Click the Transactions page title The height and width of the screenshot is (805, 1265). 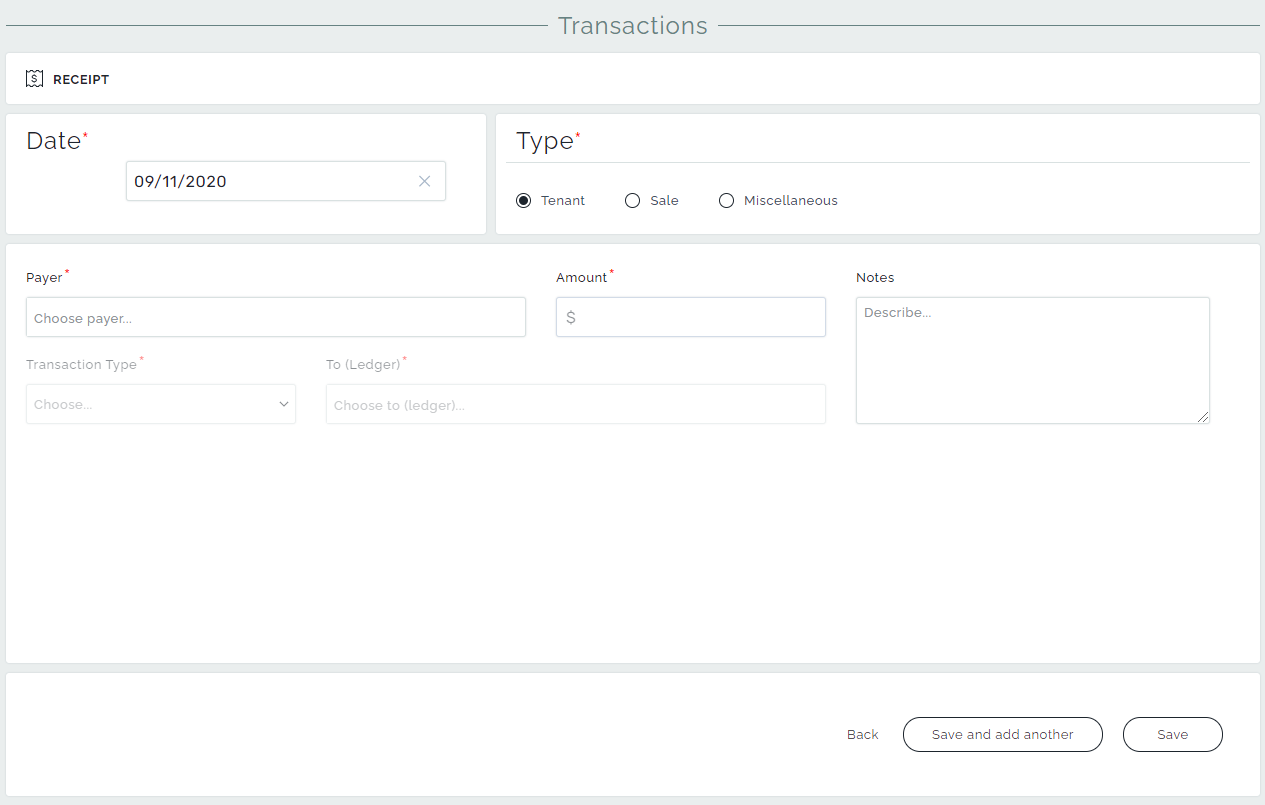632,25
